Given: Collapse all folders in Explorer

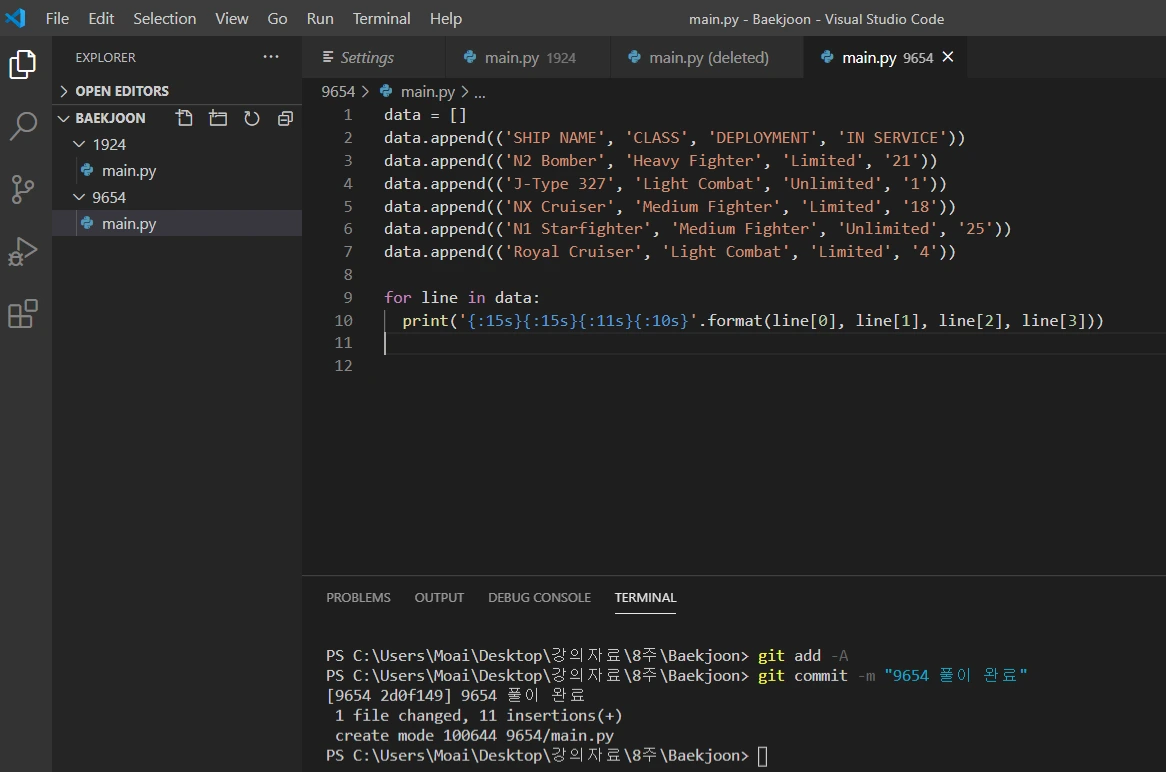Looking at the screenshot, I should [x=285, y=118].
